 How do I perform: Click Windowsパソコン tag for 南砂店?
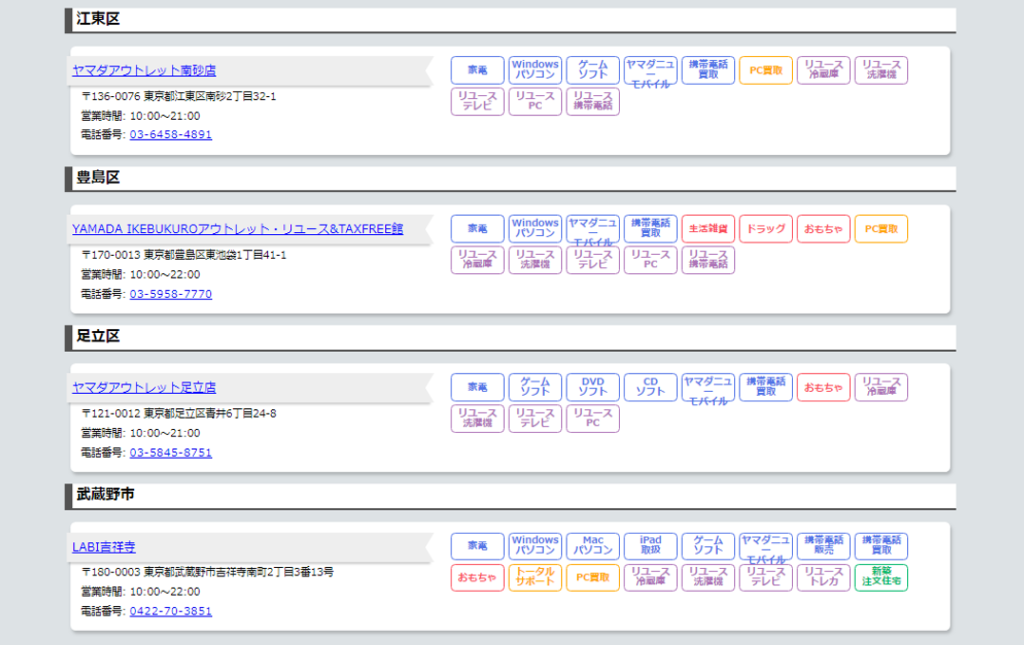pos(535,70)
